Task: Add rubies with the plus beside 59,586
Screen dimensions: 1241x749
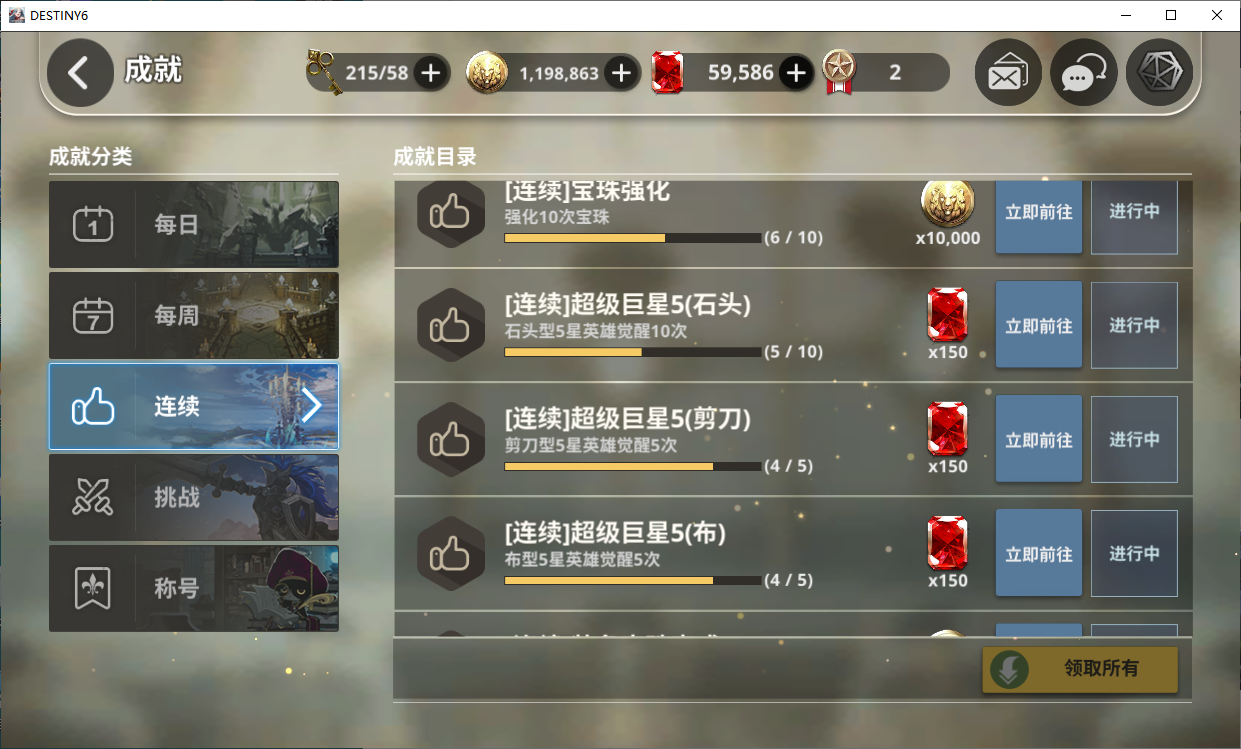Action: pos(796,73)
